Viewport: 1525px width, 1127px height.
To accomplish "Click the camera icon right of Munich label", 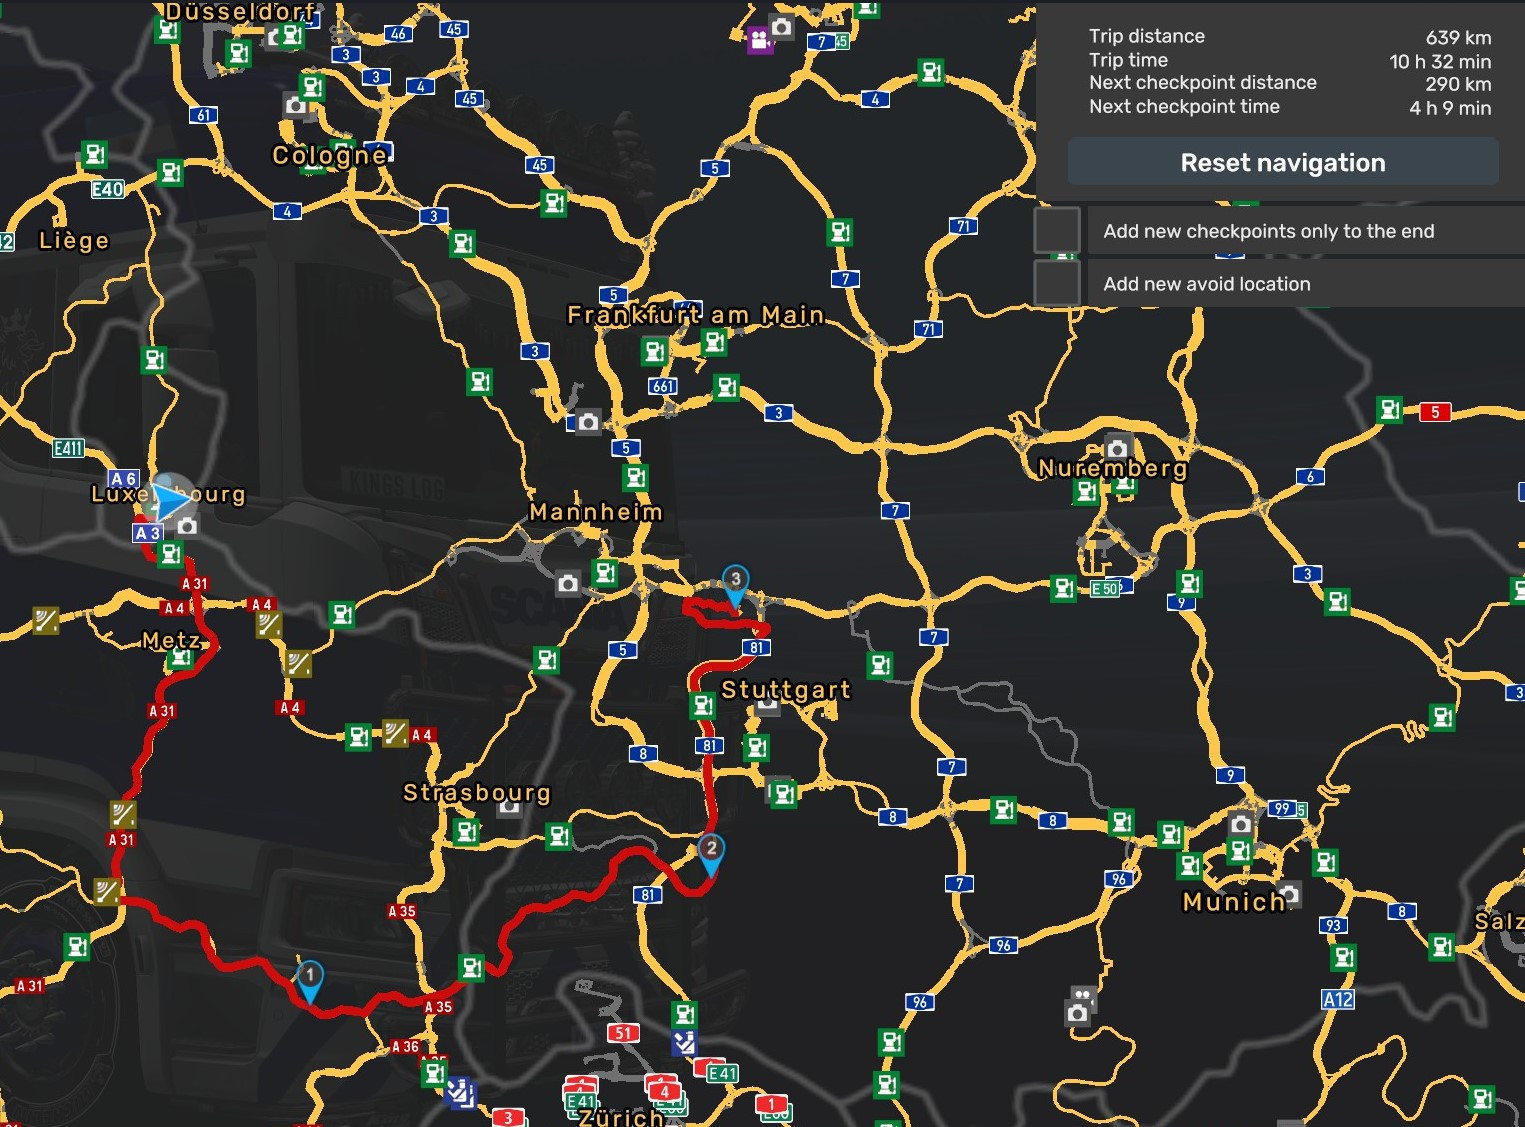I will coord(1290,893).
